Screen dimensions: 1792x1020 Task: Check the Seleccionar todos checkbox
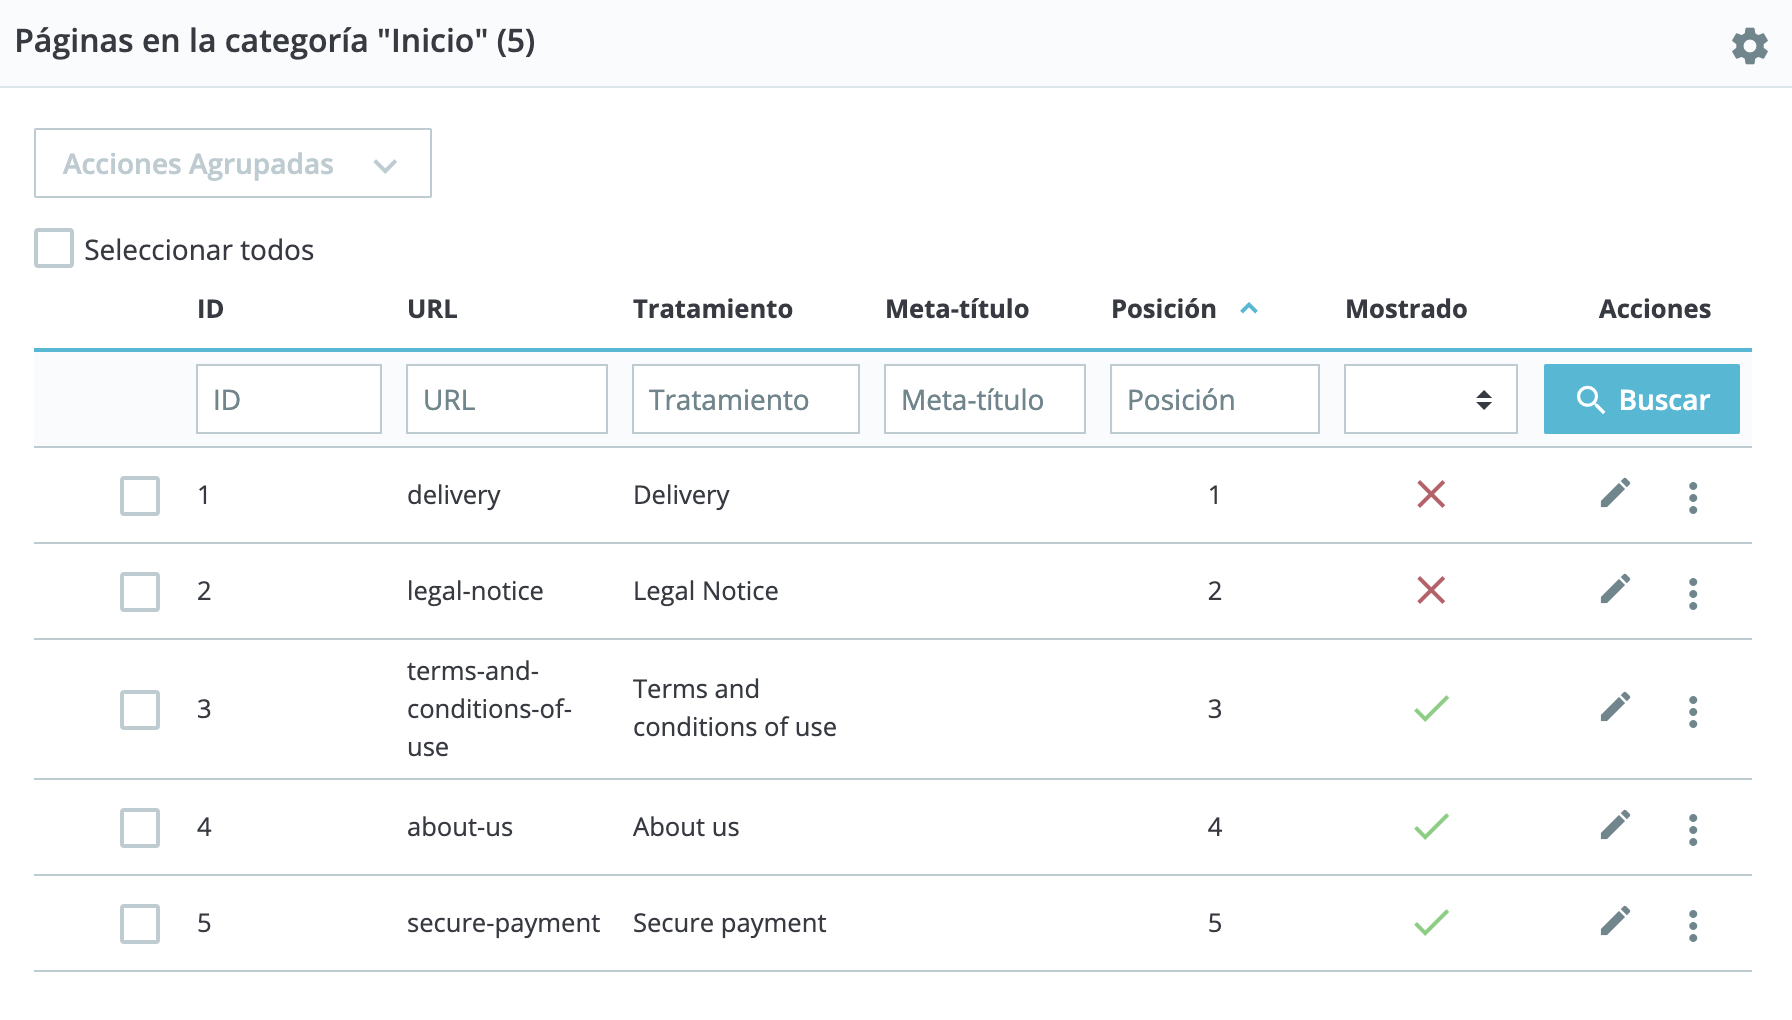click(x=54, y=248)
